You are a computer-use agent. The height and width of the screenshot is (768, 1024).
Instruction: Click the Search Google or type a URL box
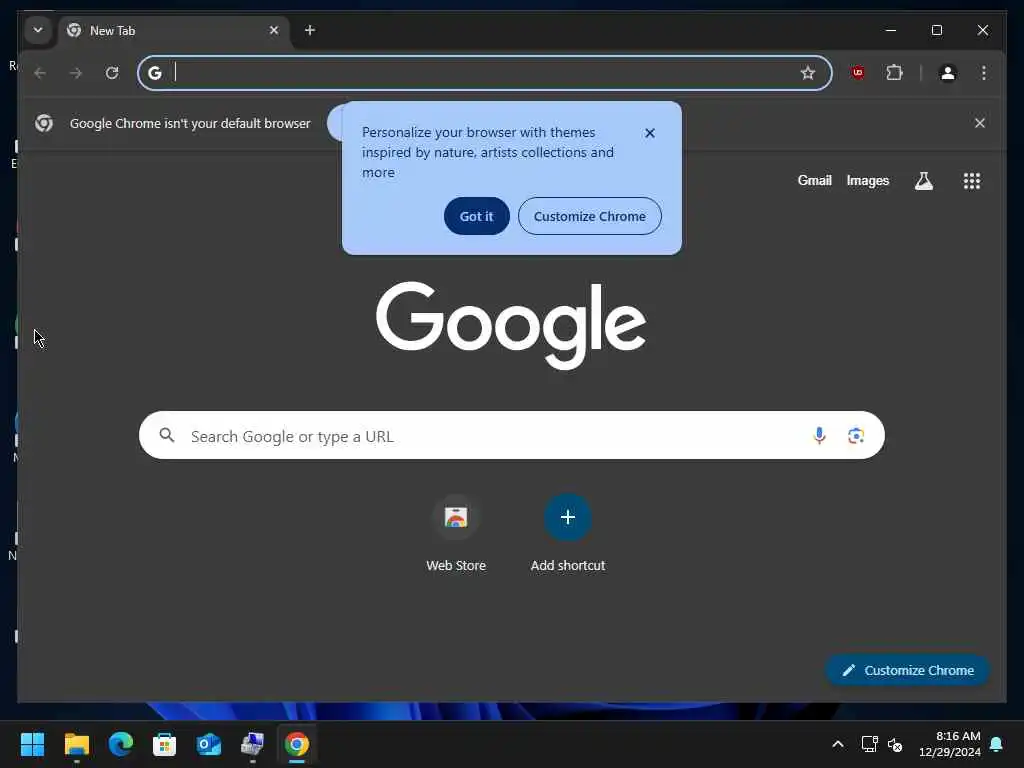511,436
